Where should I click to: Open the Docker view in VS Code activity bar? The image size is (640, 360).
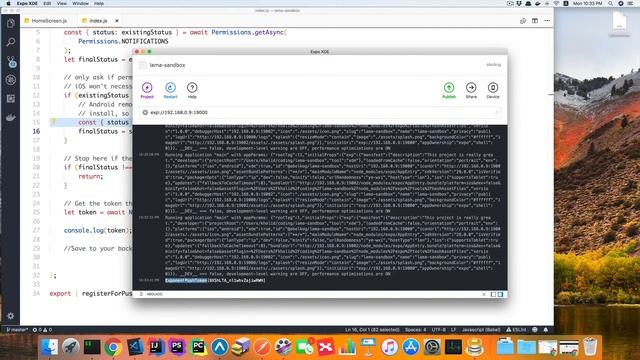pyautogui.click(x=11, y=118)
